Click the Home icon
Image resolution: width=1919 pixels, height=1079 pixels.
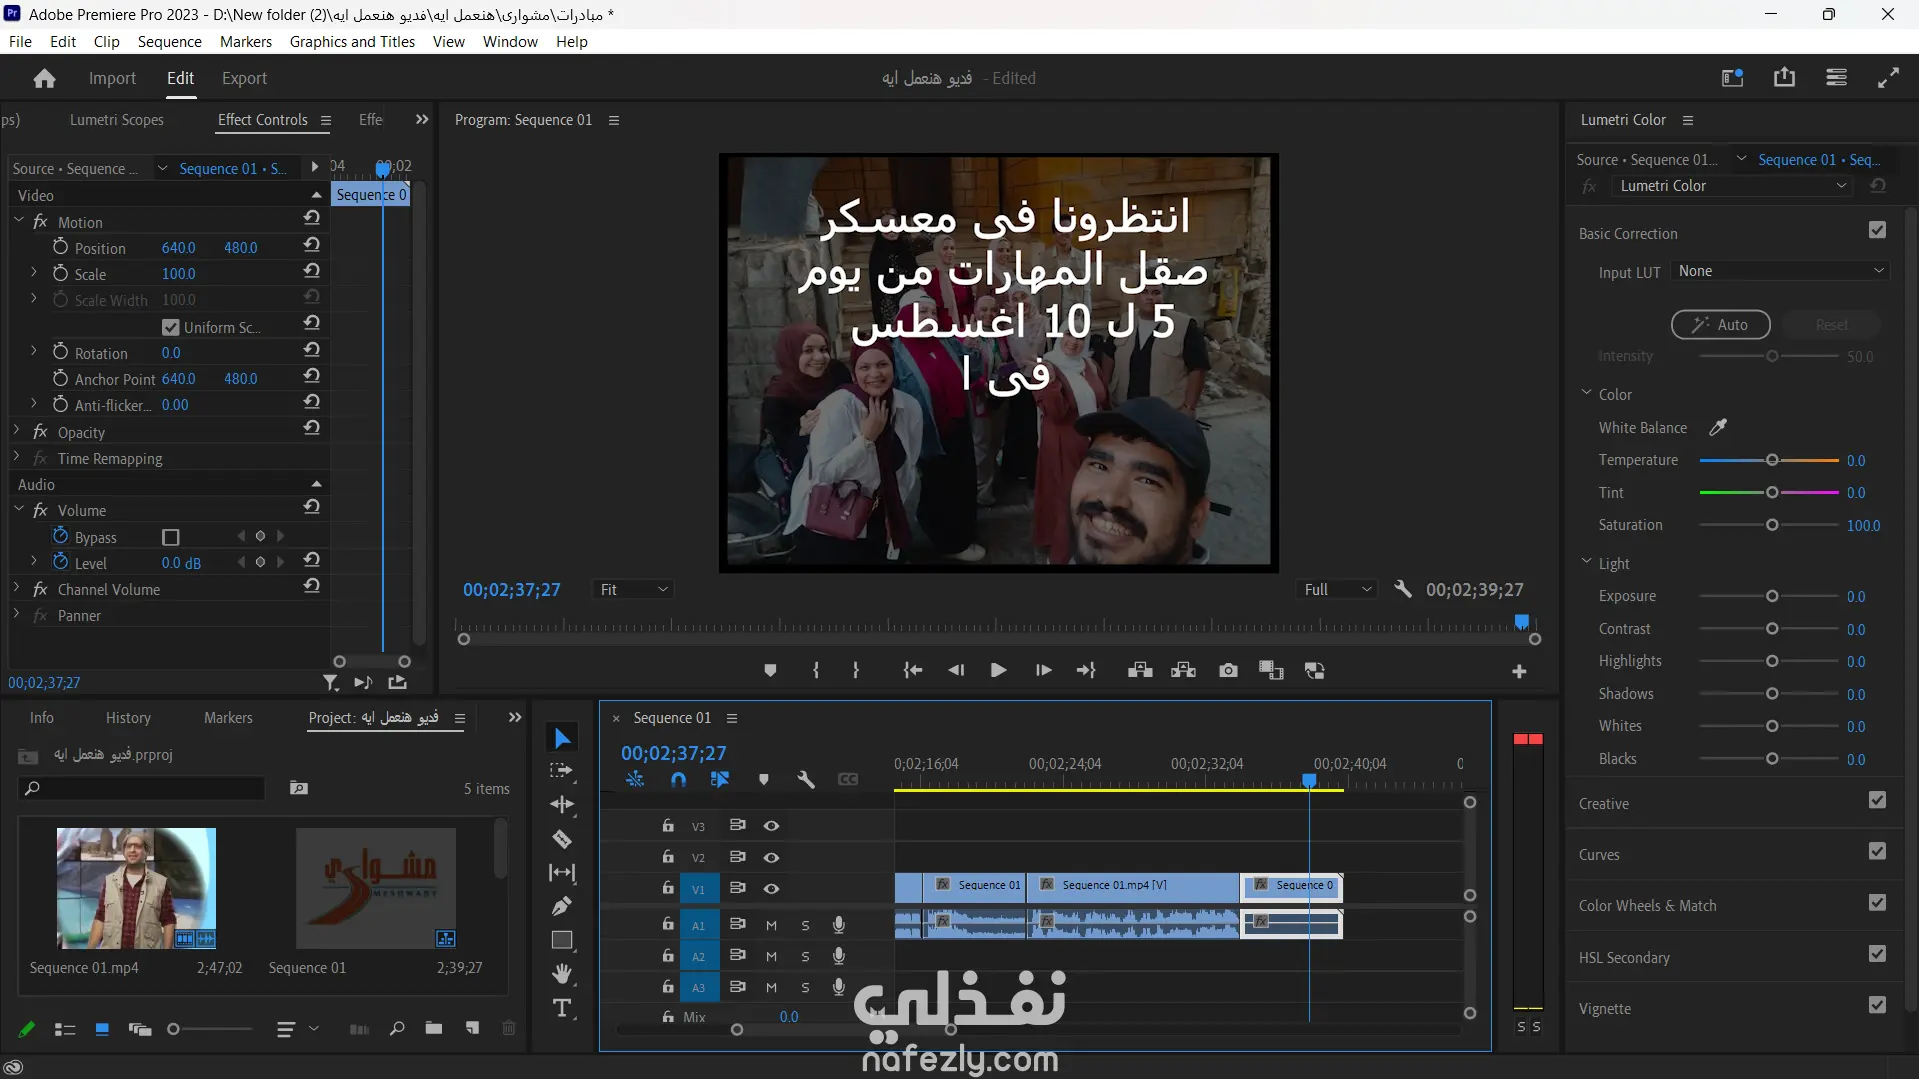[x=44, y=78]
